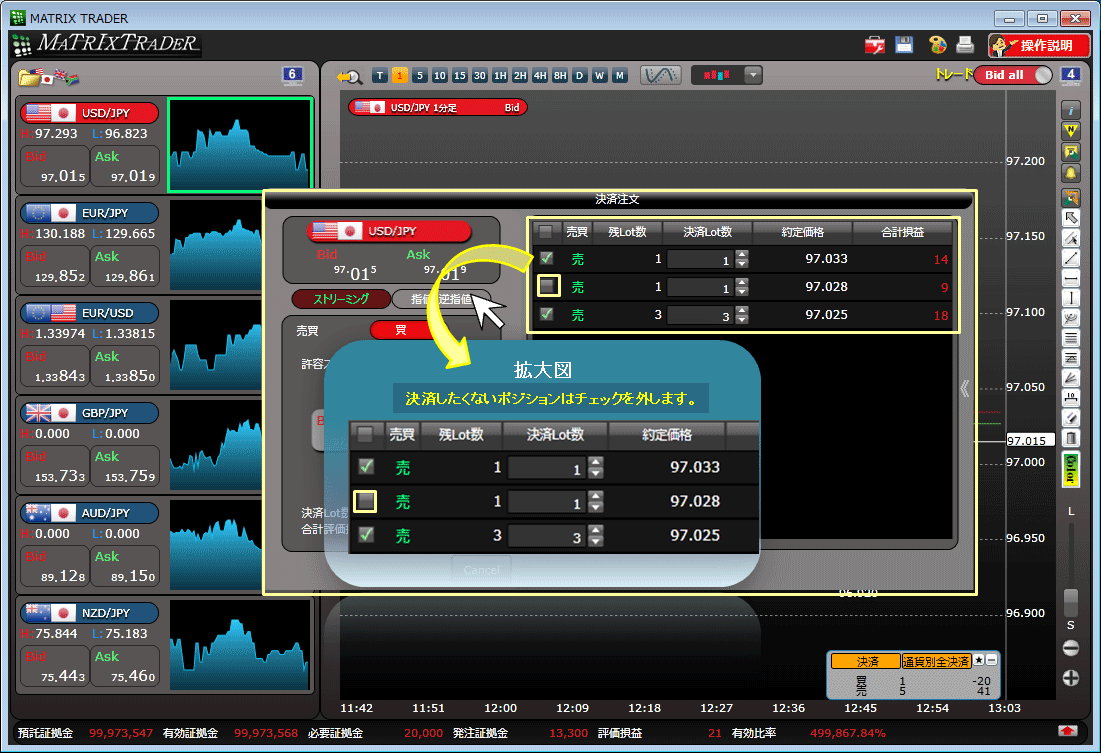Open the chart type dropdown arrow
The image size is (1101, 753).
tap(753, 75)
